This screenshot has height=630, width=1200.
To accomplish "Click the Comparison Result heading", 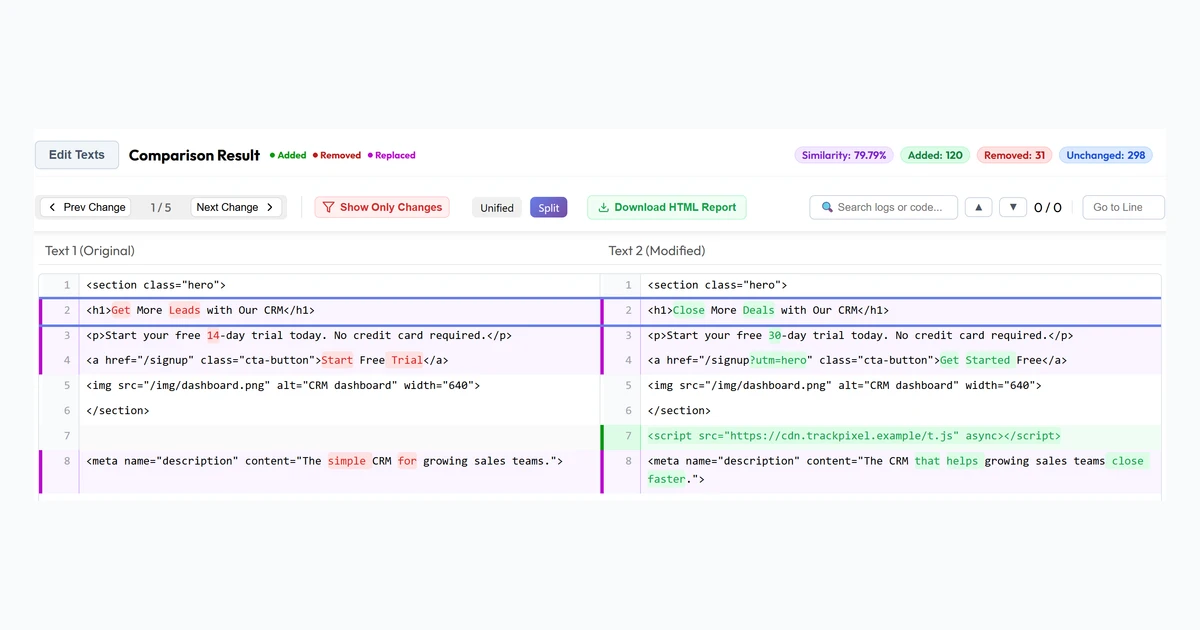I will (x=194, y=155).
